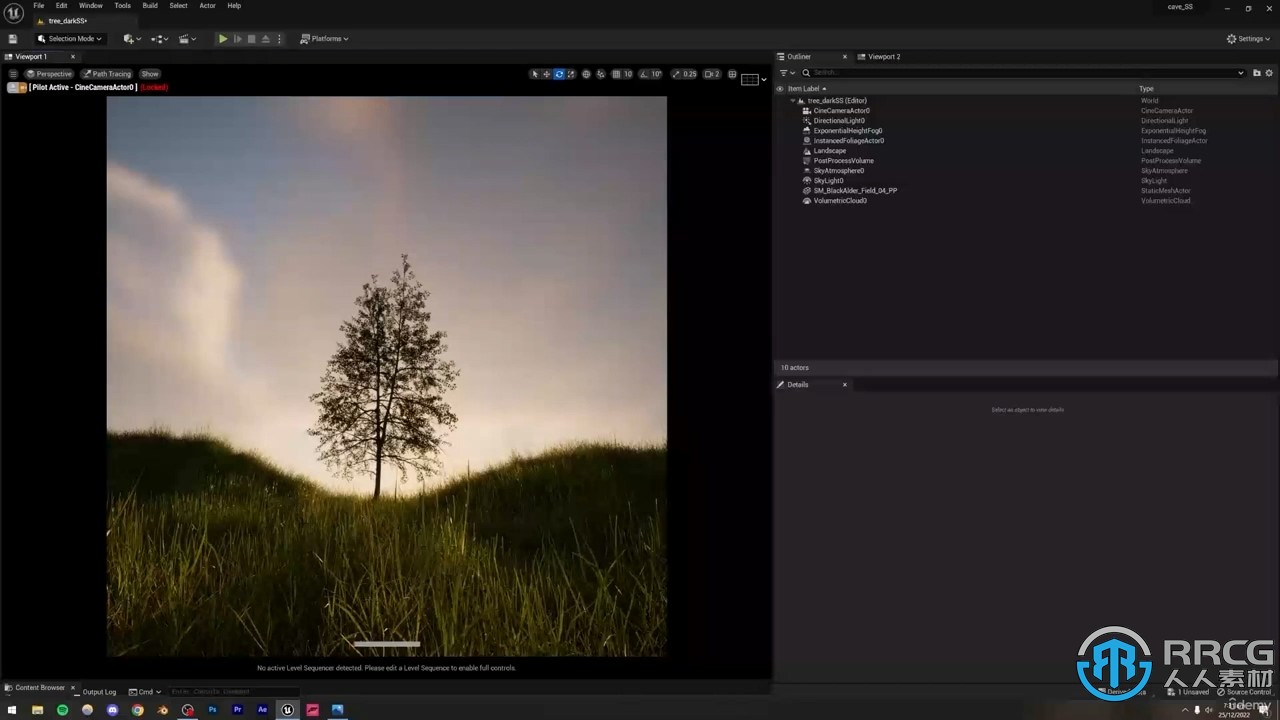Image resolution: width=1280 pixels, height=720 pixels.
Task: Click the Stop simulation button
Action: [251, 39]
